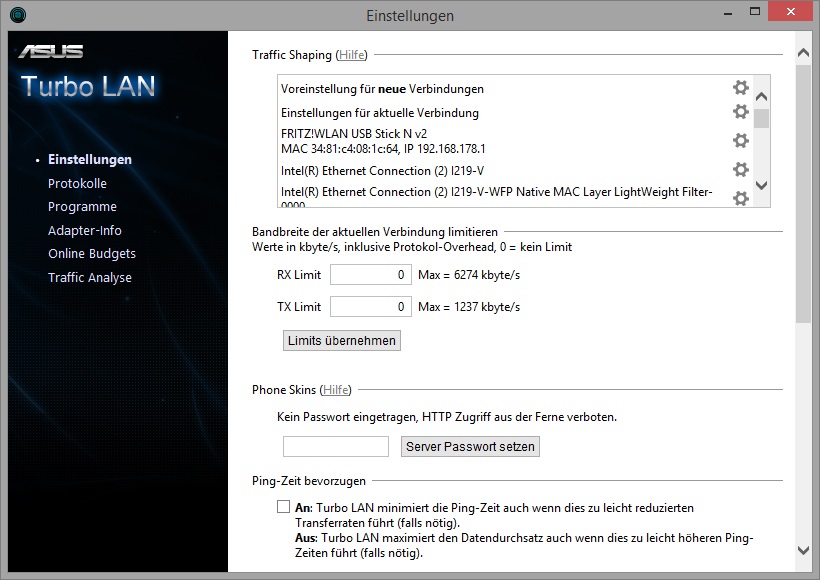Close the Einstellungen window
Screen dimensions: 820x580
click(791, 12)
